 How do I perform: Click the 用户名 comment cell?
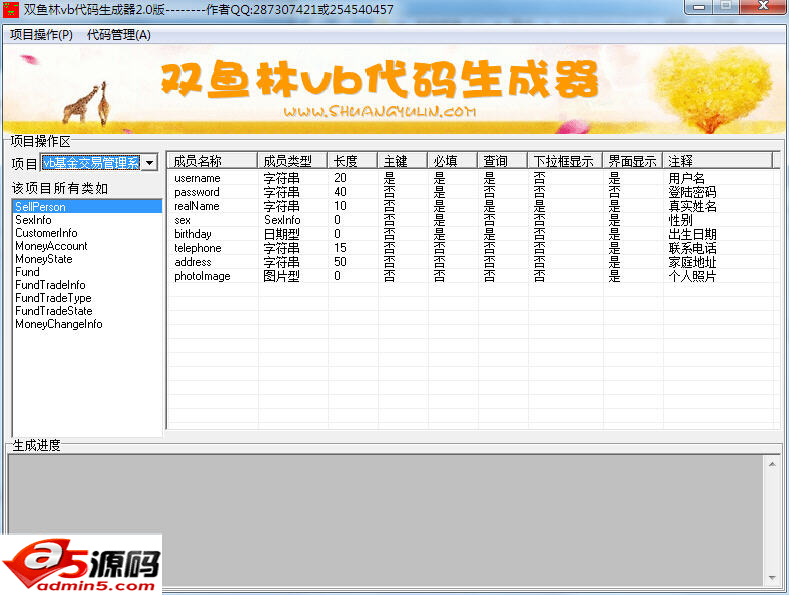(x=686, y=178)
